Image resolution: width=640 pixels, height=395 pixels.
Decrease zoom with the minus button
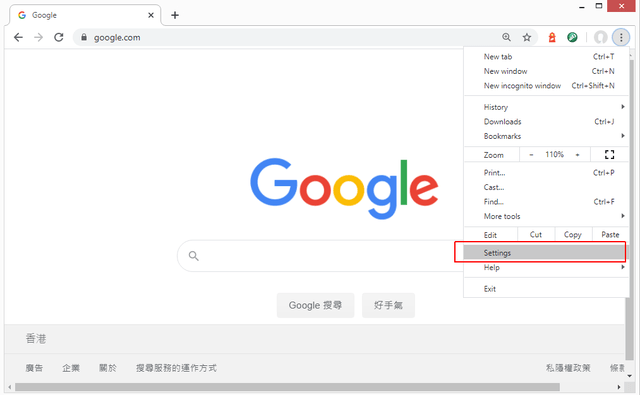[x=531, y=155]
